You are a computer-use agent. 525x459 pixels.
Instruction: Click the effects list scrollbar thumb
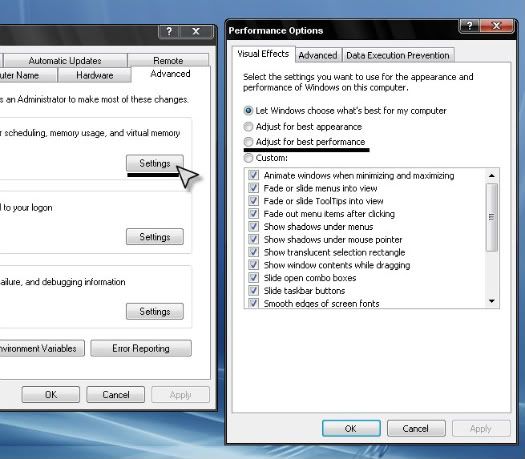coord(492,217)
